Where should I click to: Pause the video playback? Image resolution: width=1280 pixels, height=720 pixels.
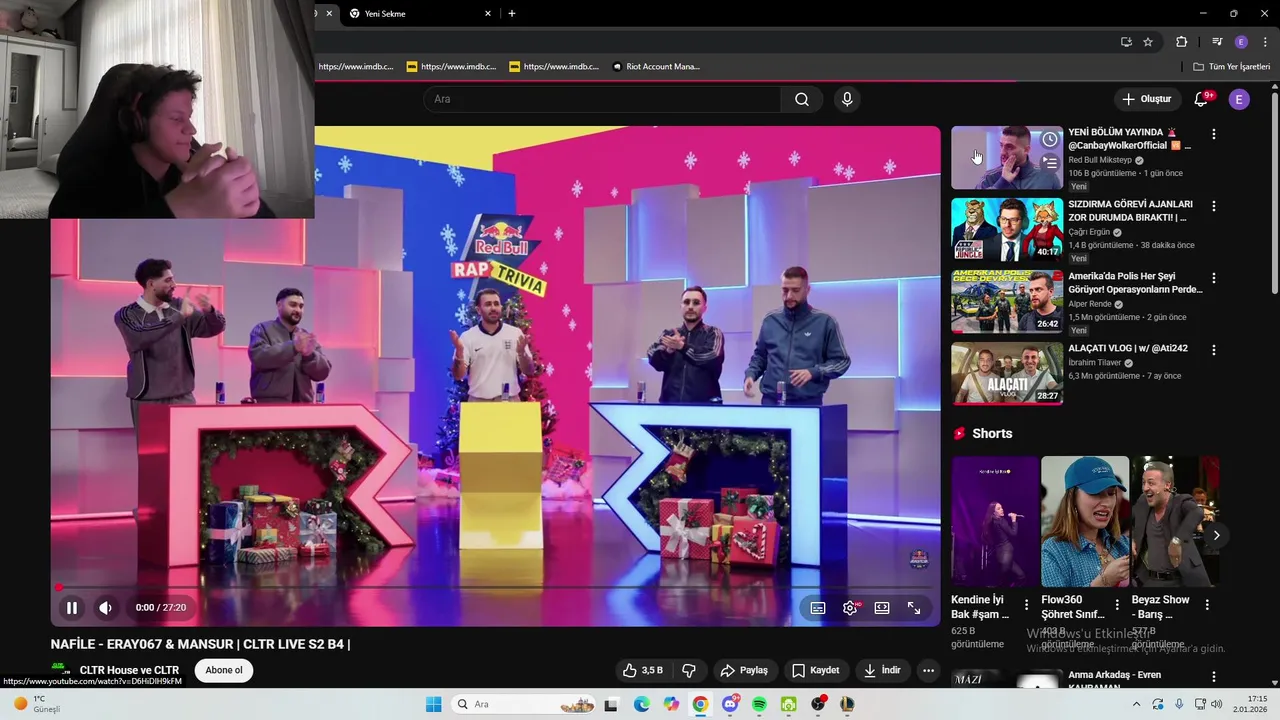(72, 607)
